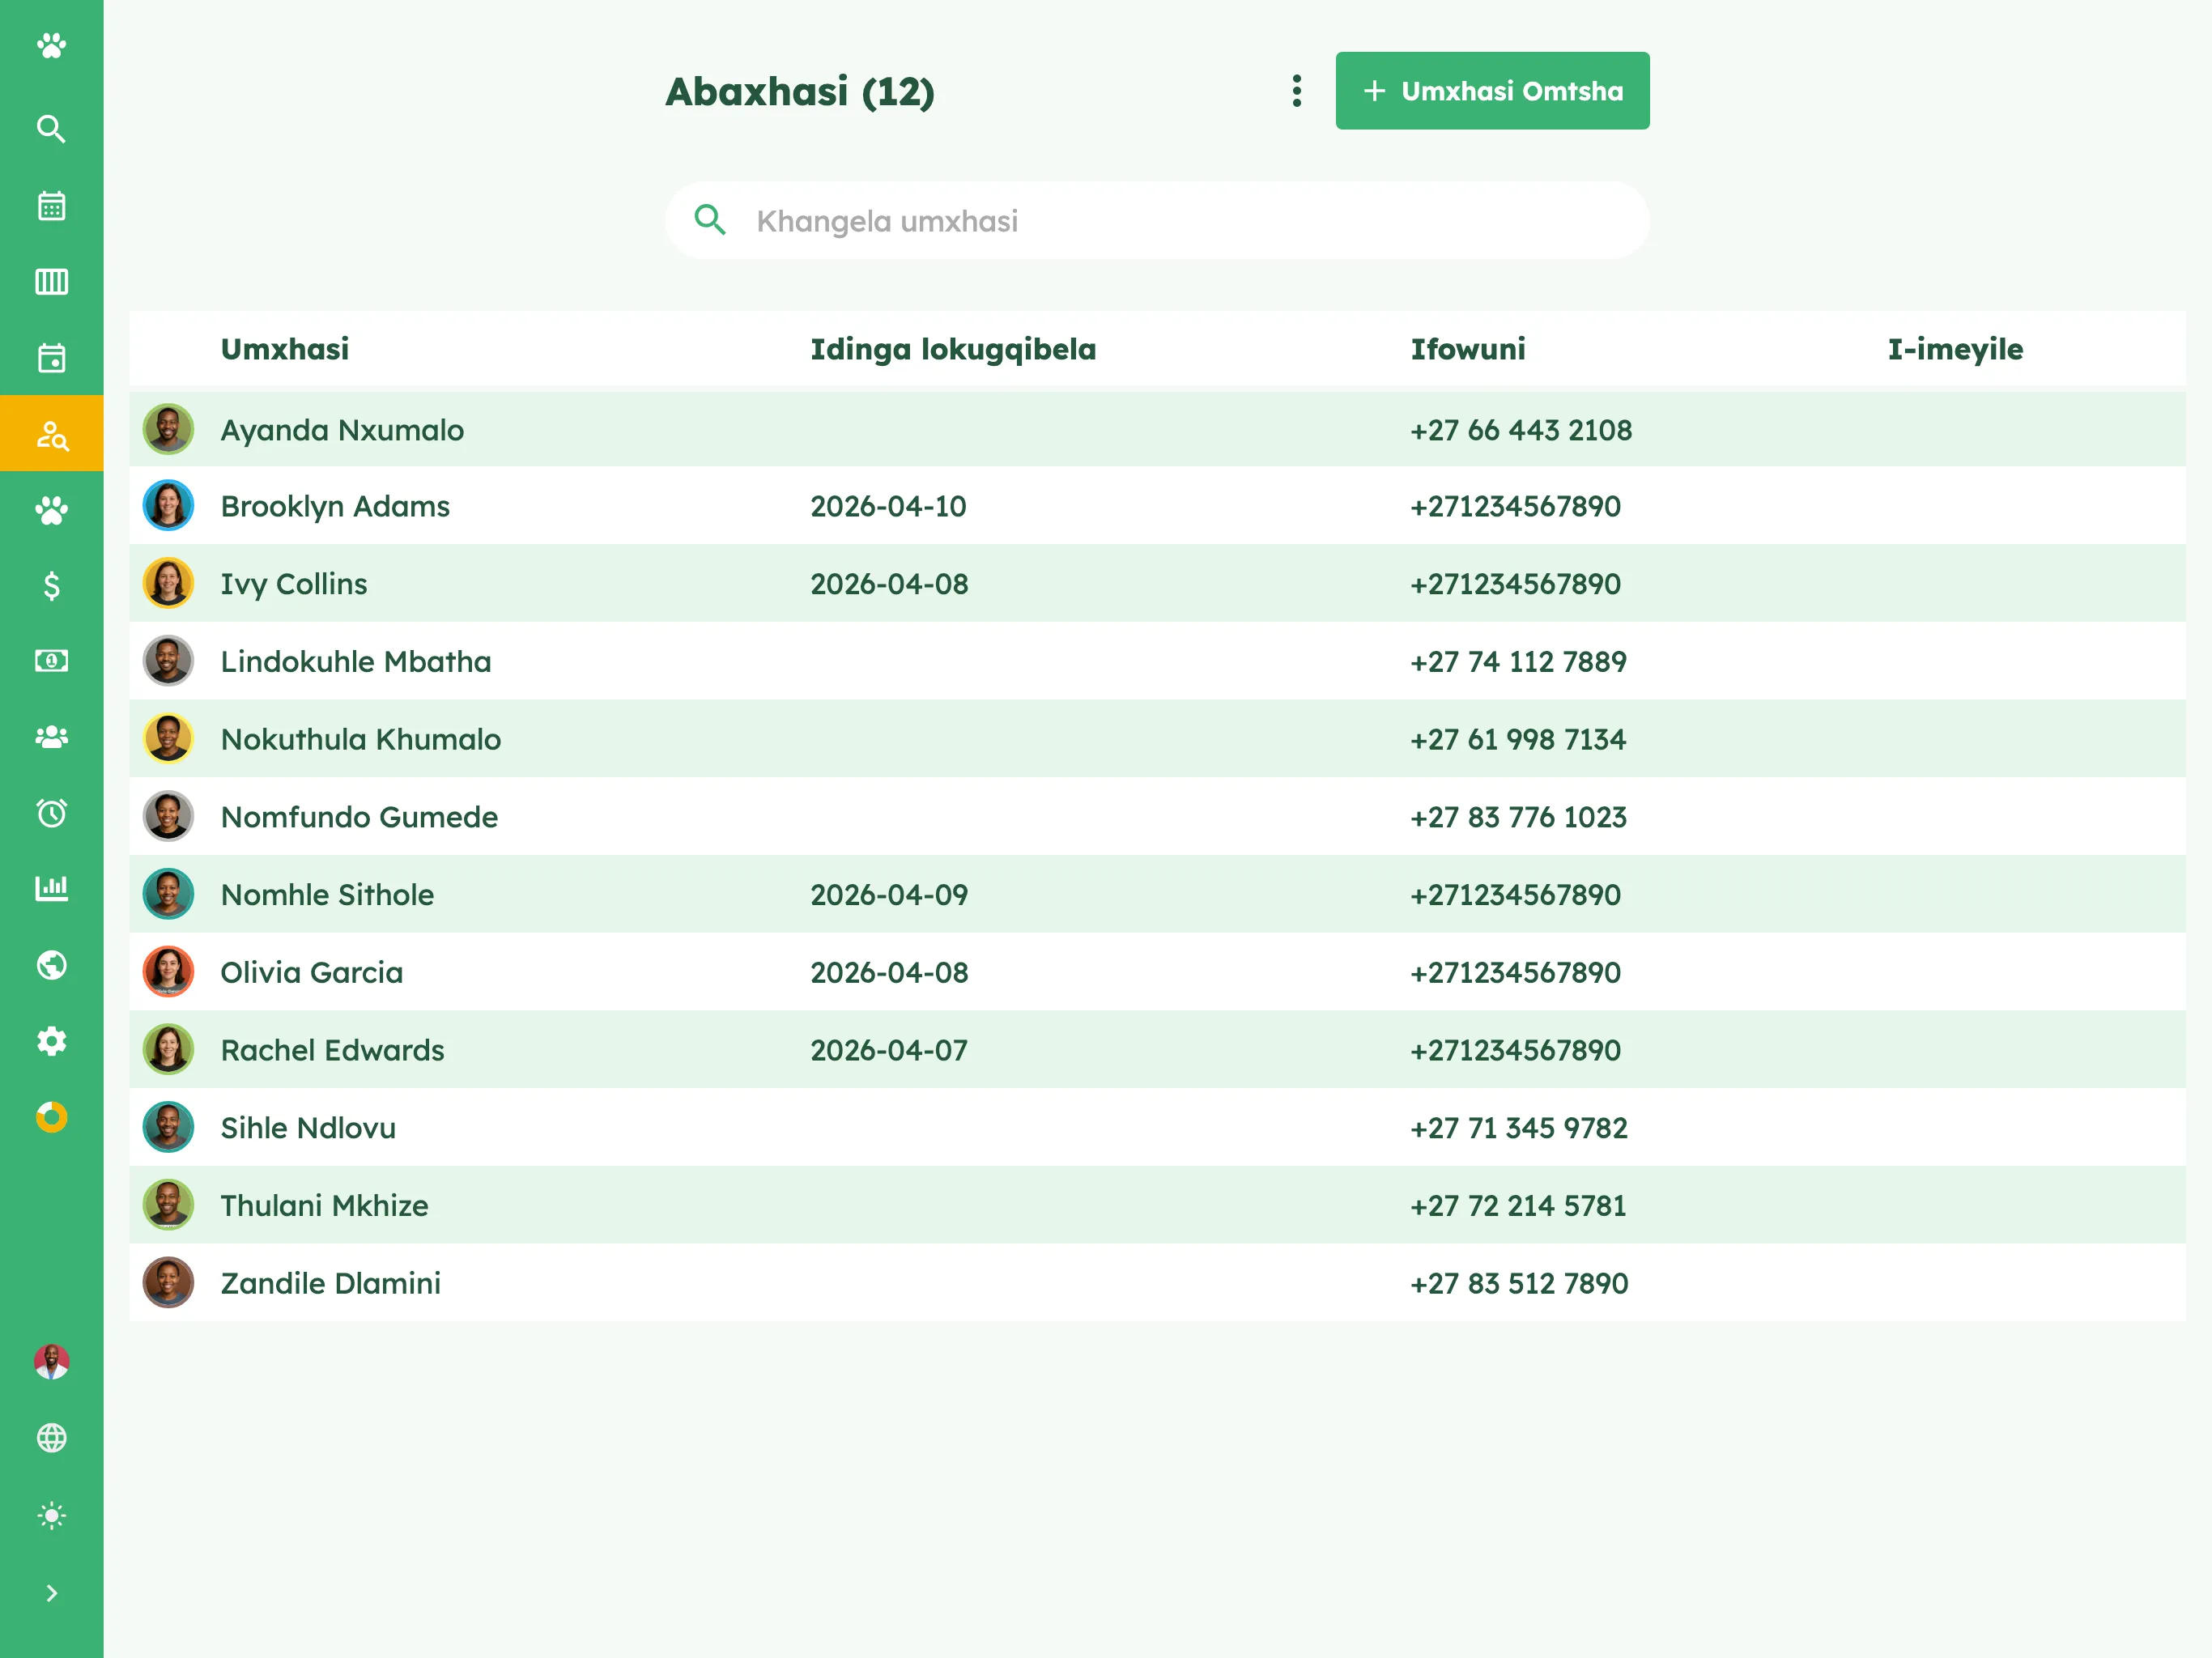Open the staff group icon in sidebar
The height and width of the screenshot is (1658, 2212).
pos(51,737)
